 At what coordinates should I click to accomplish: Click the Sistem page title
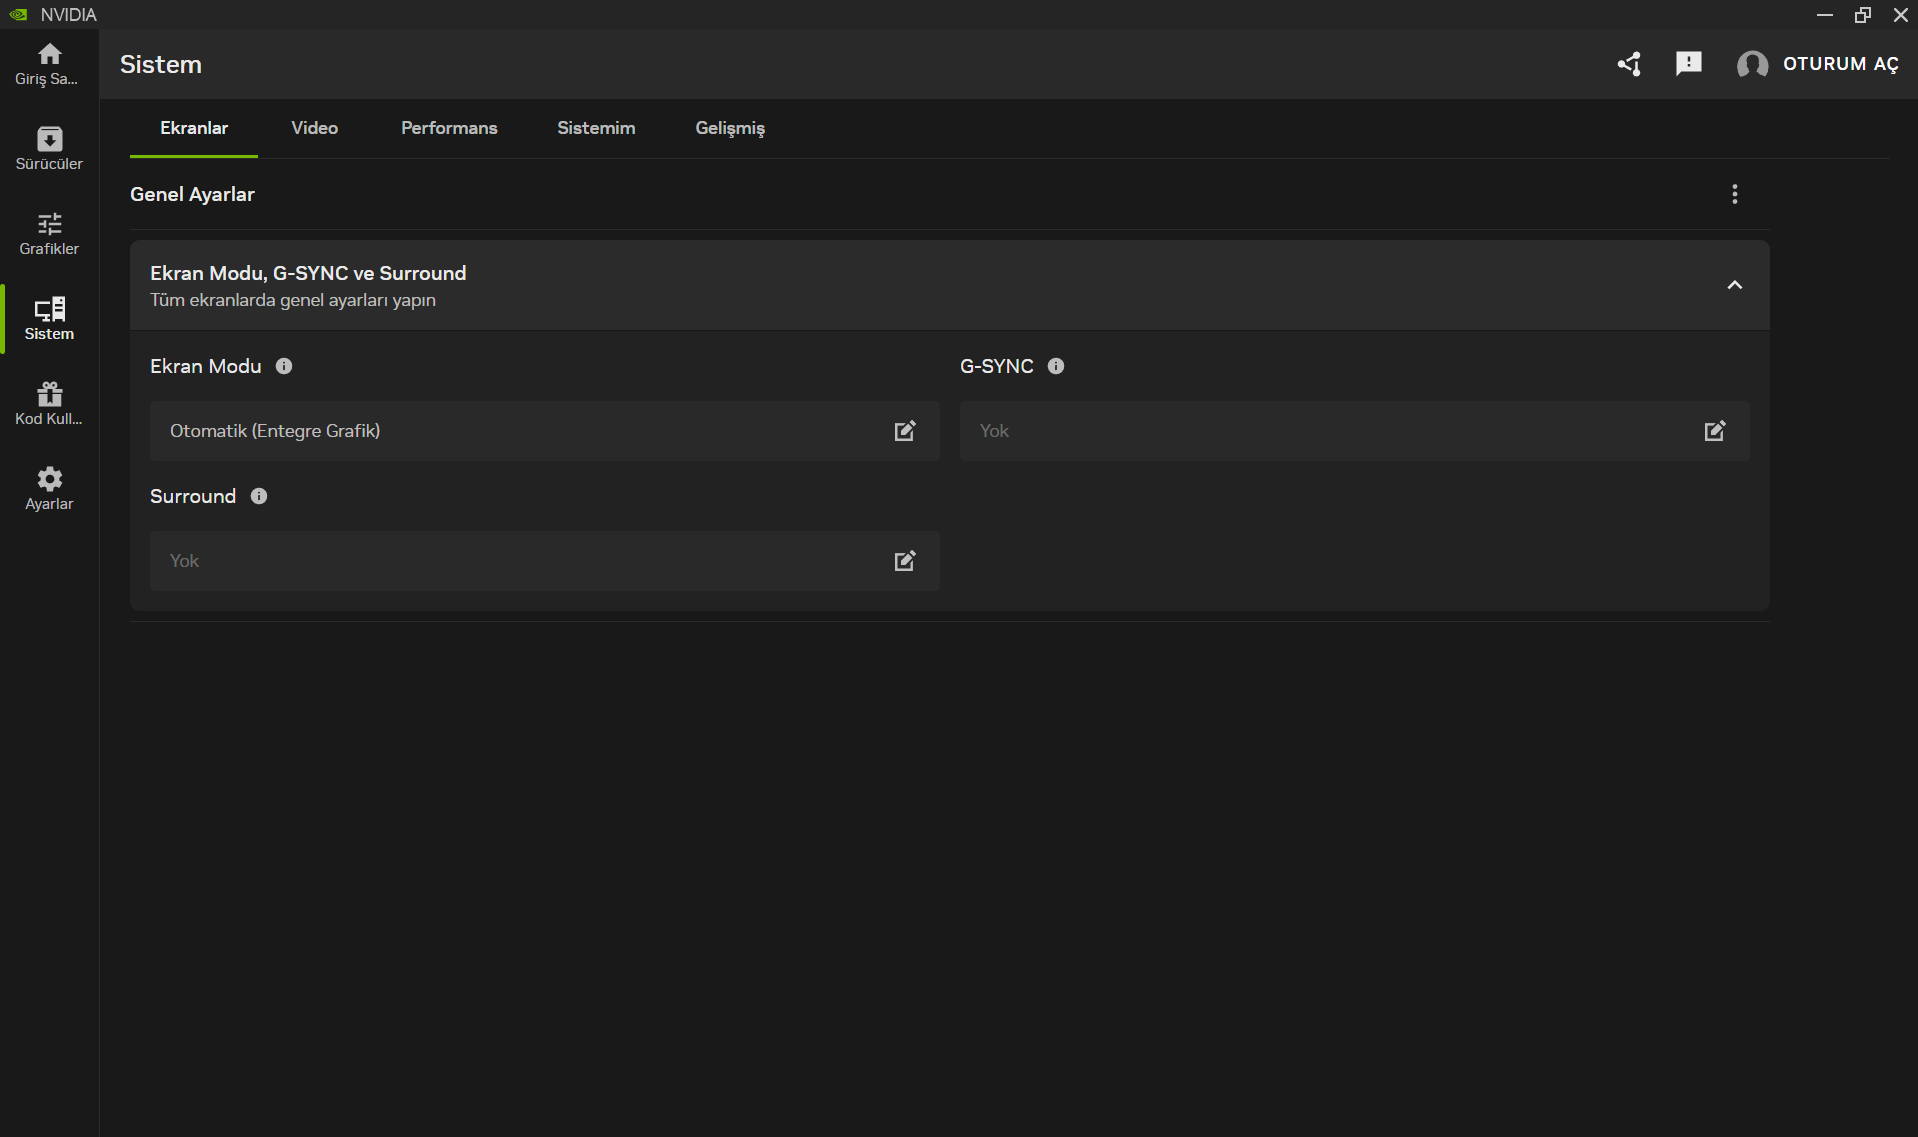[161, 64]
